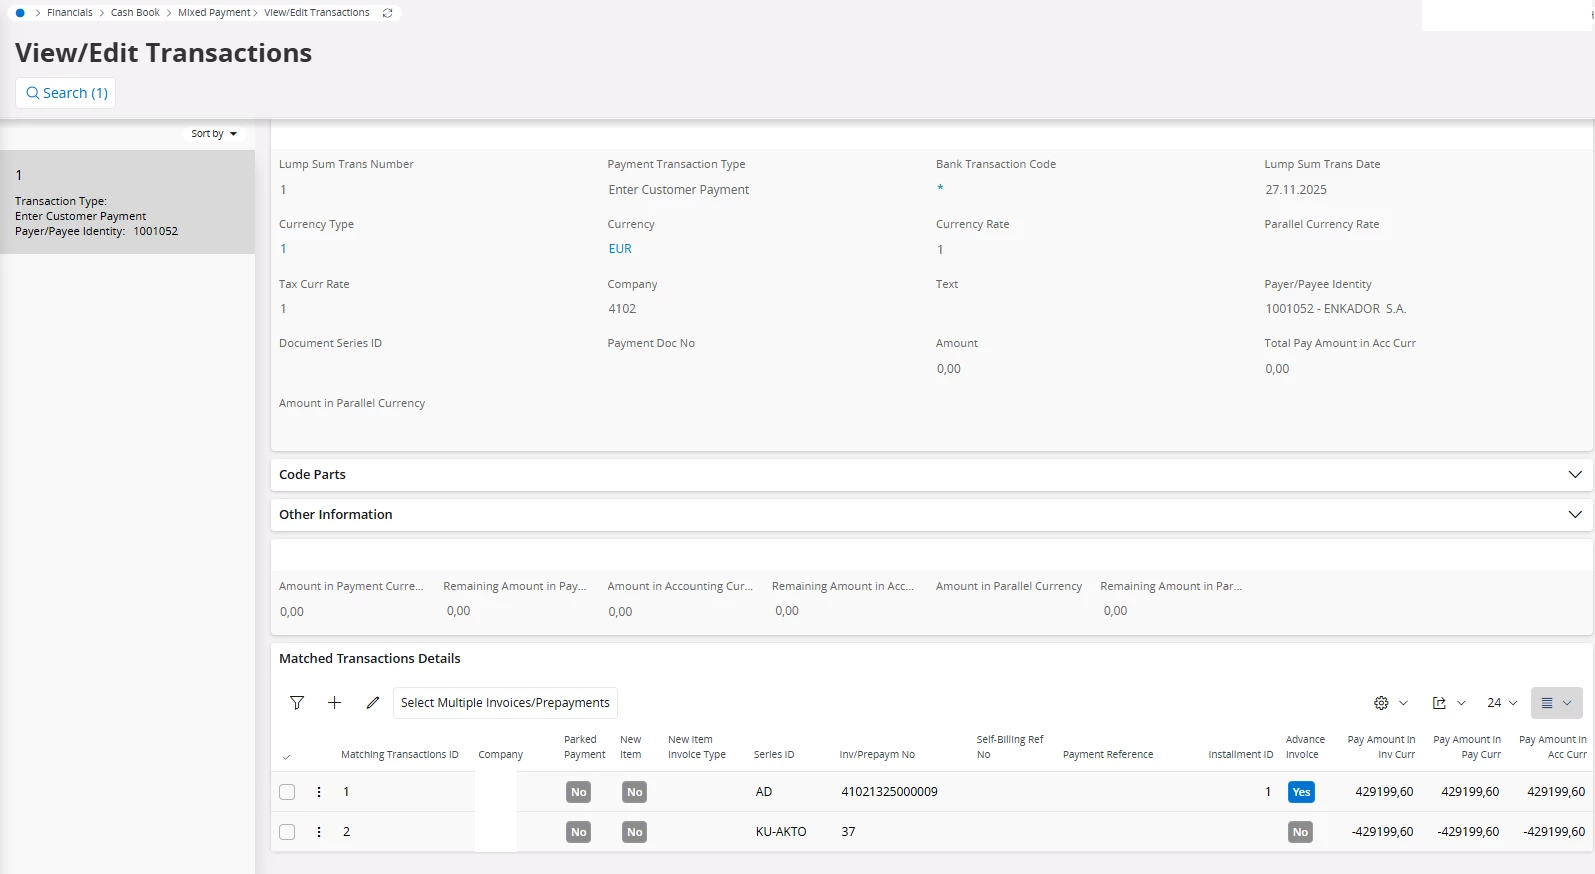Click the Search (1) button
Screen dimensions: 1595x874
coord(66,93)
